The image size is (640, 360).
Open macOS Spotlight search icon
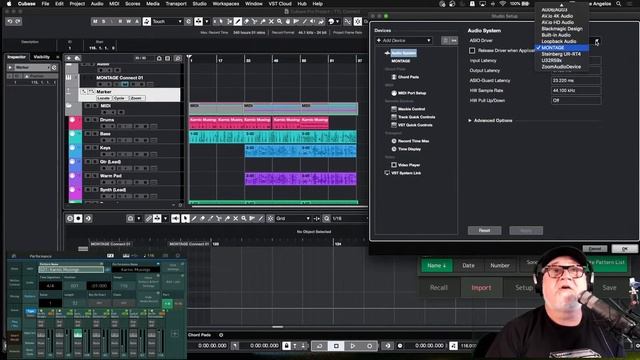pos(618,4)
